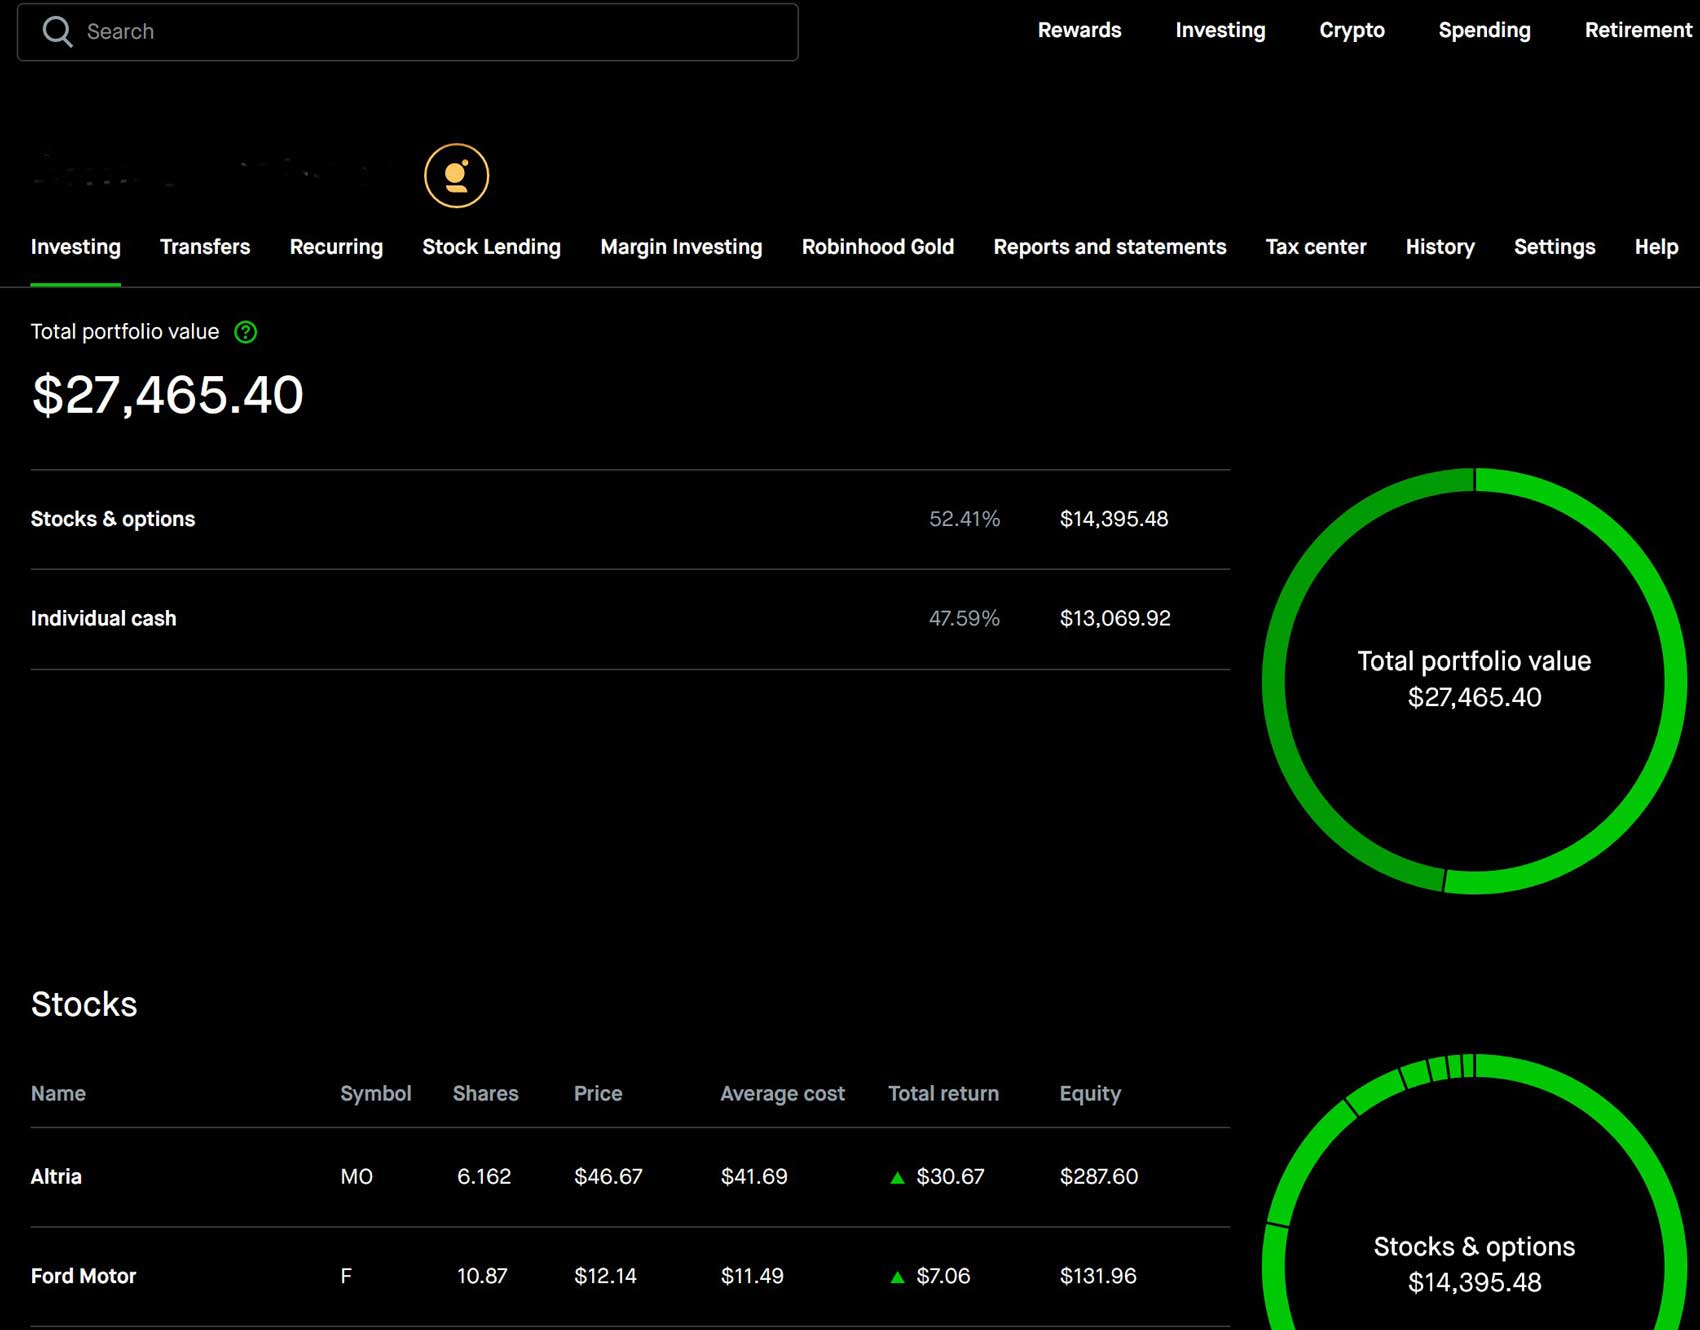Open the profile avatar icon
This screenshot has height=1330, width=1700.
click(456, 176)
